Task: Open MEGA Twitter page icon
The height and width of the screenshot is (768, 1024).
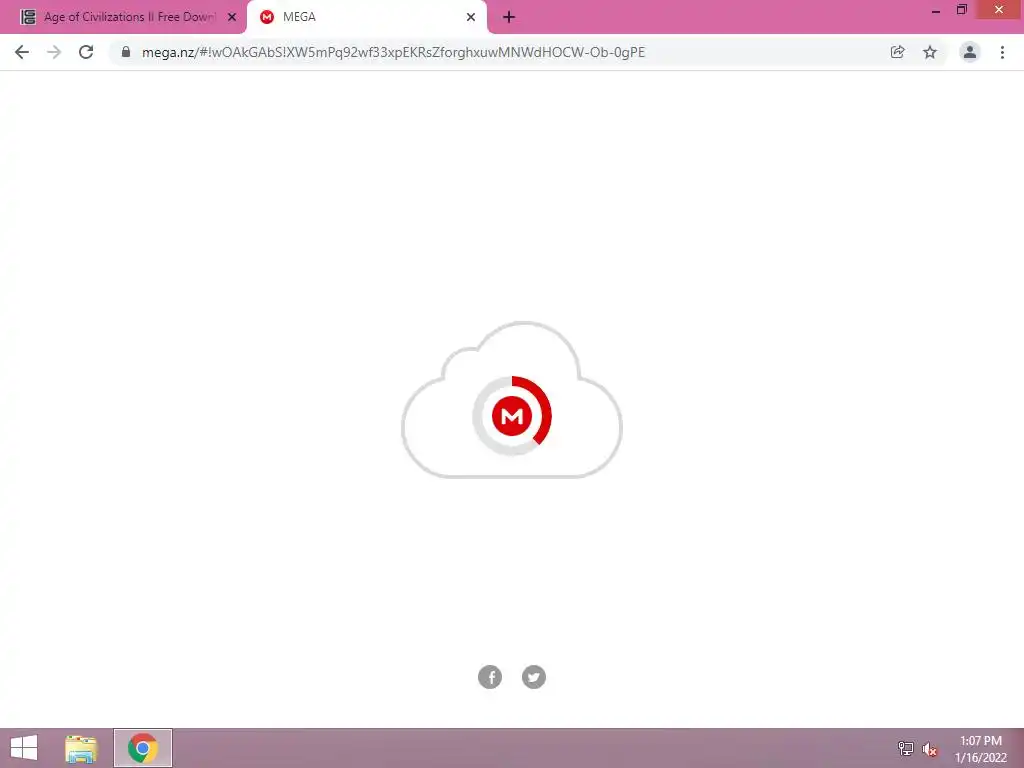Action: (x=534, y=677)
